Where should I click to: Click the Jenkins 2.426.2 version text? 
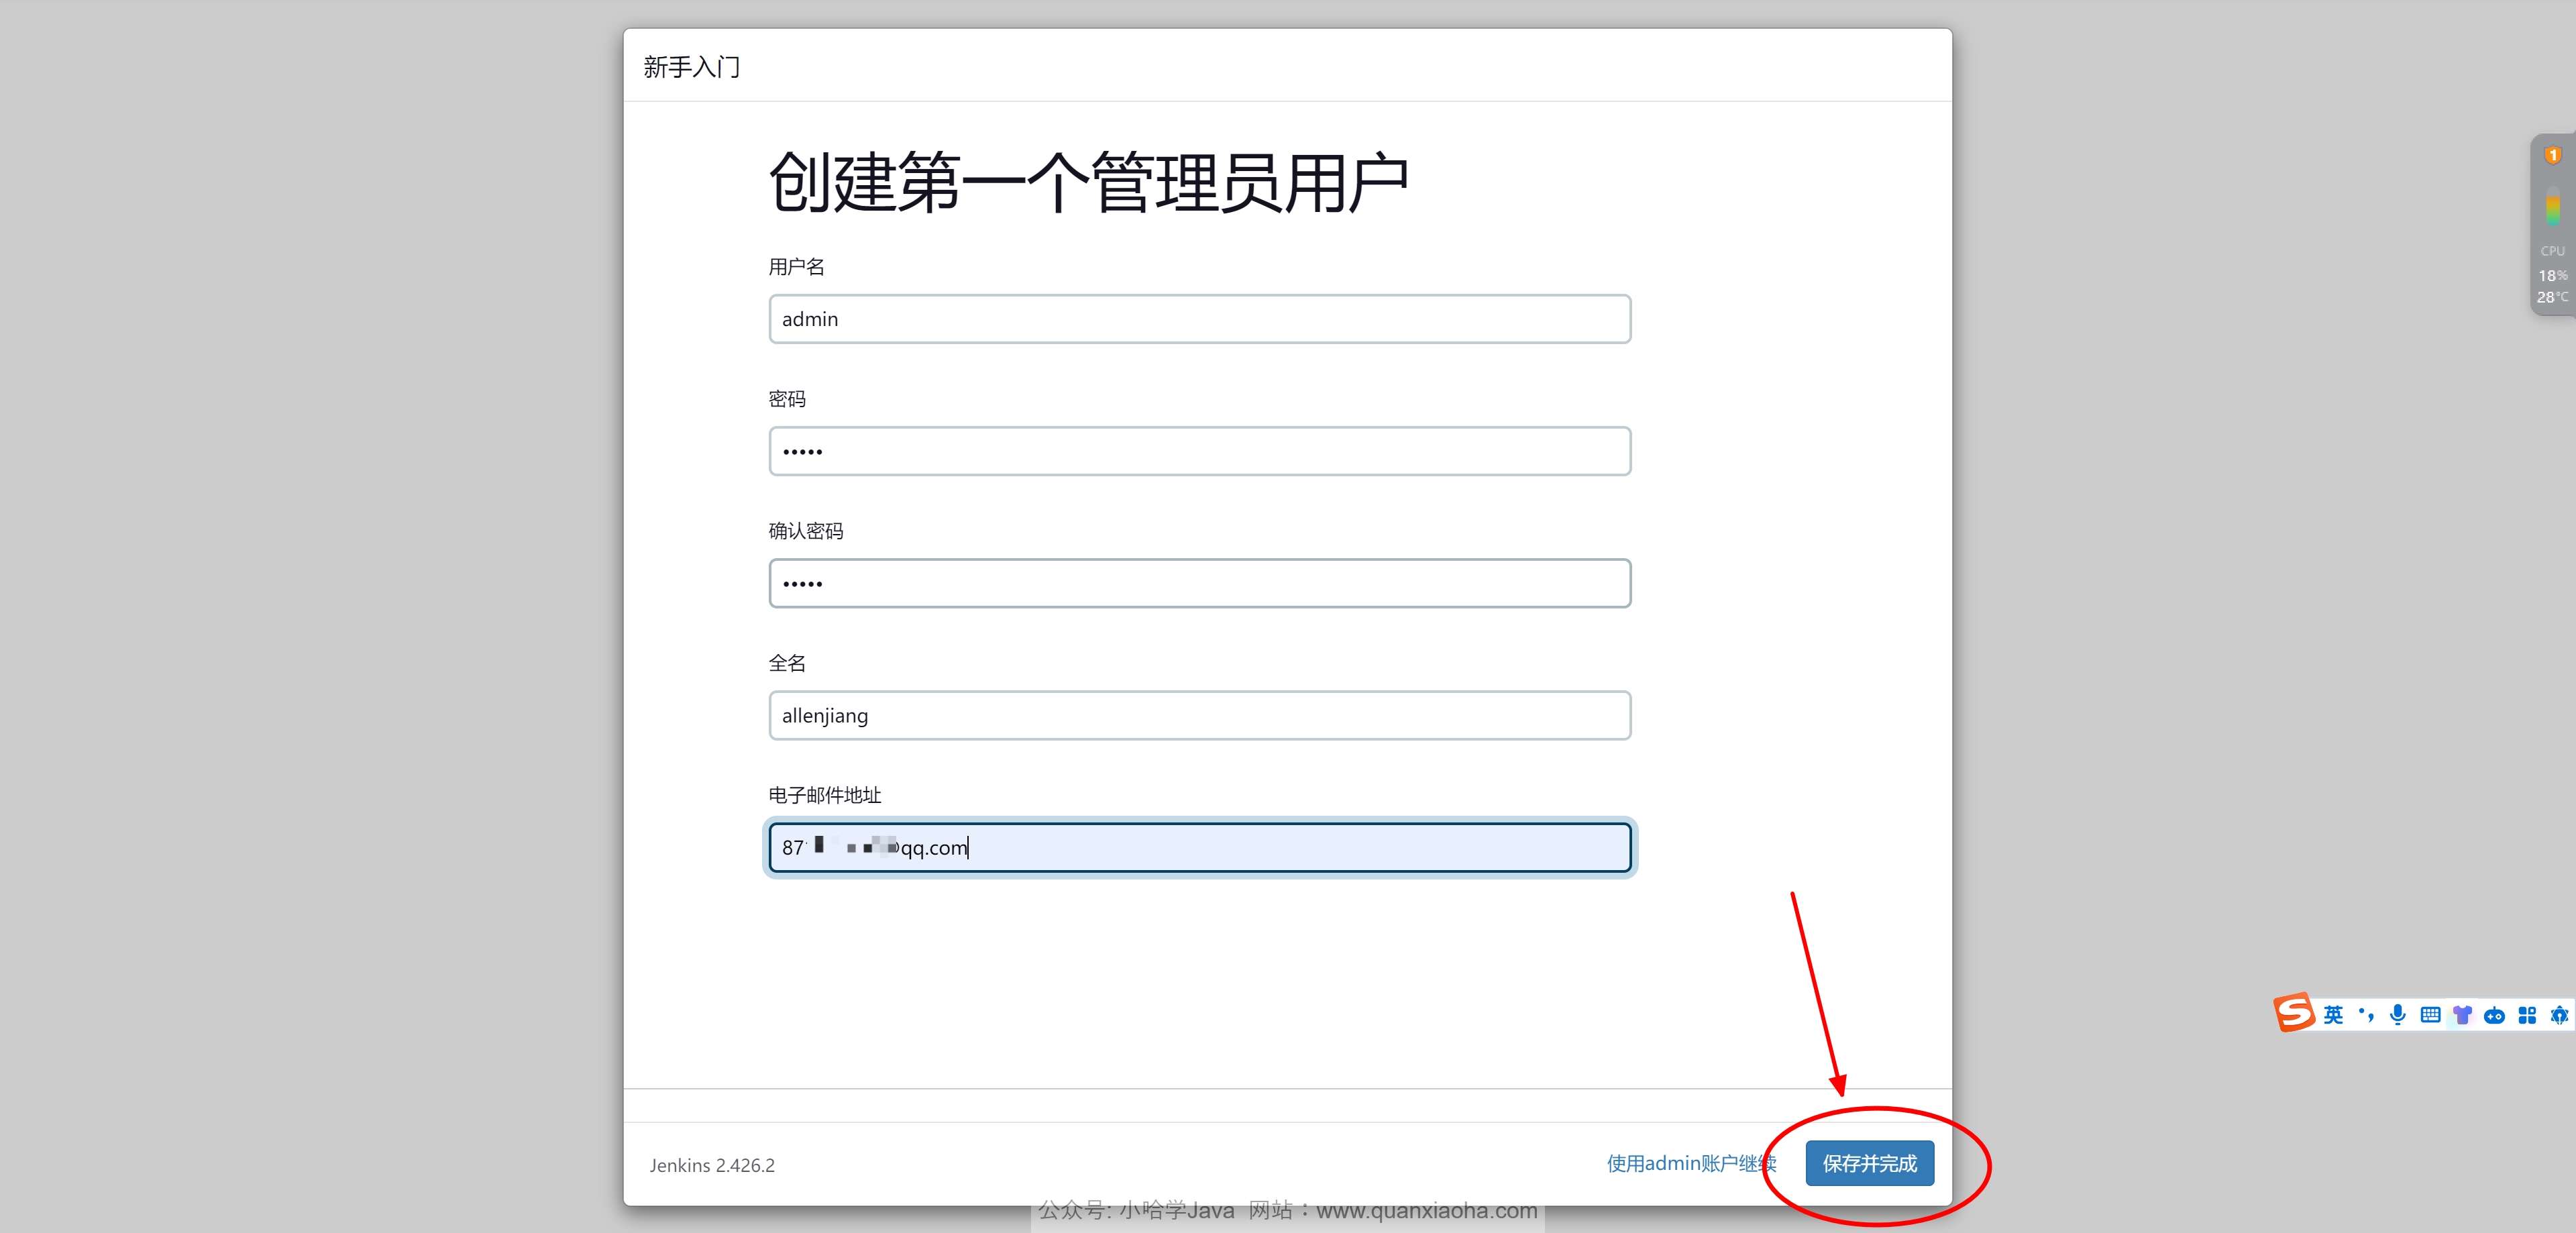[712, 1165]
